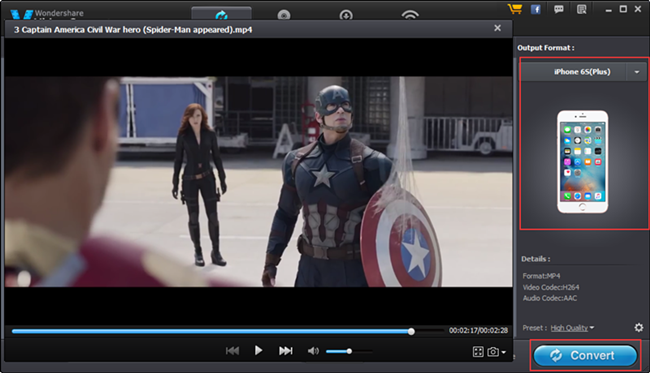This screenshot has width=650, height=373.
Task: Play the video
Action: tap(258, 351)
